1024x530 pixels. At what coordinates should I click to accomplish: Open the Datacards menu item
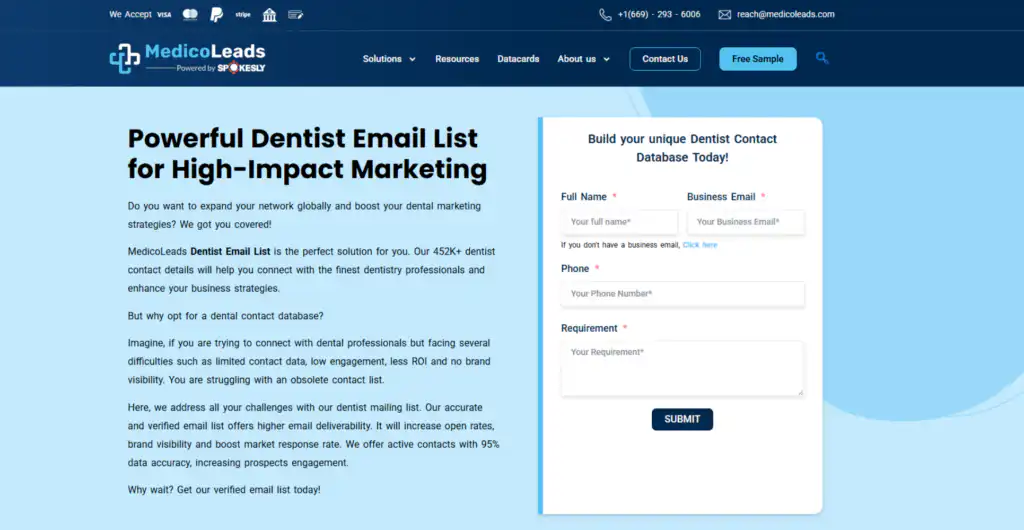pos(518,59)
